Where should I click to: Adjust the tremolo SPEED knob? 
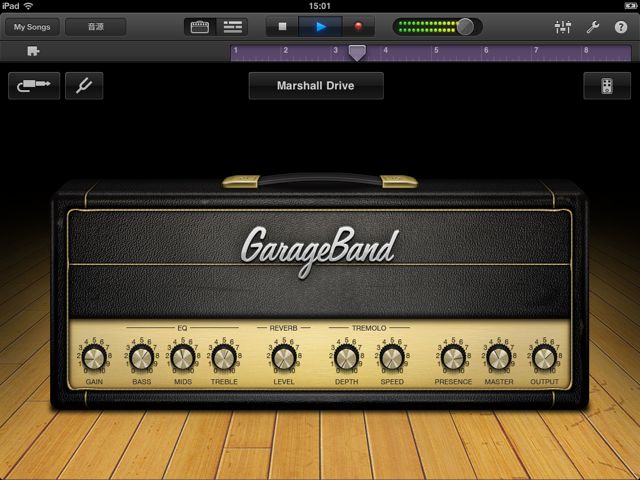point(392,358)
